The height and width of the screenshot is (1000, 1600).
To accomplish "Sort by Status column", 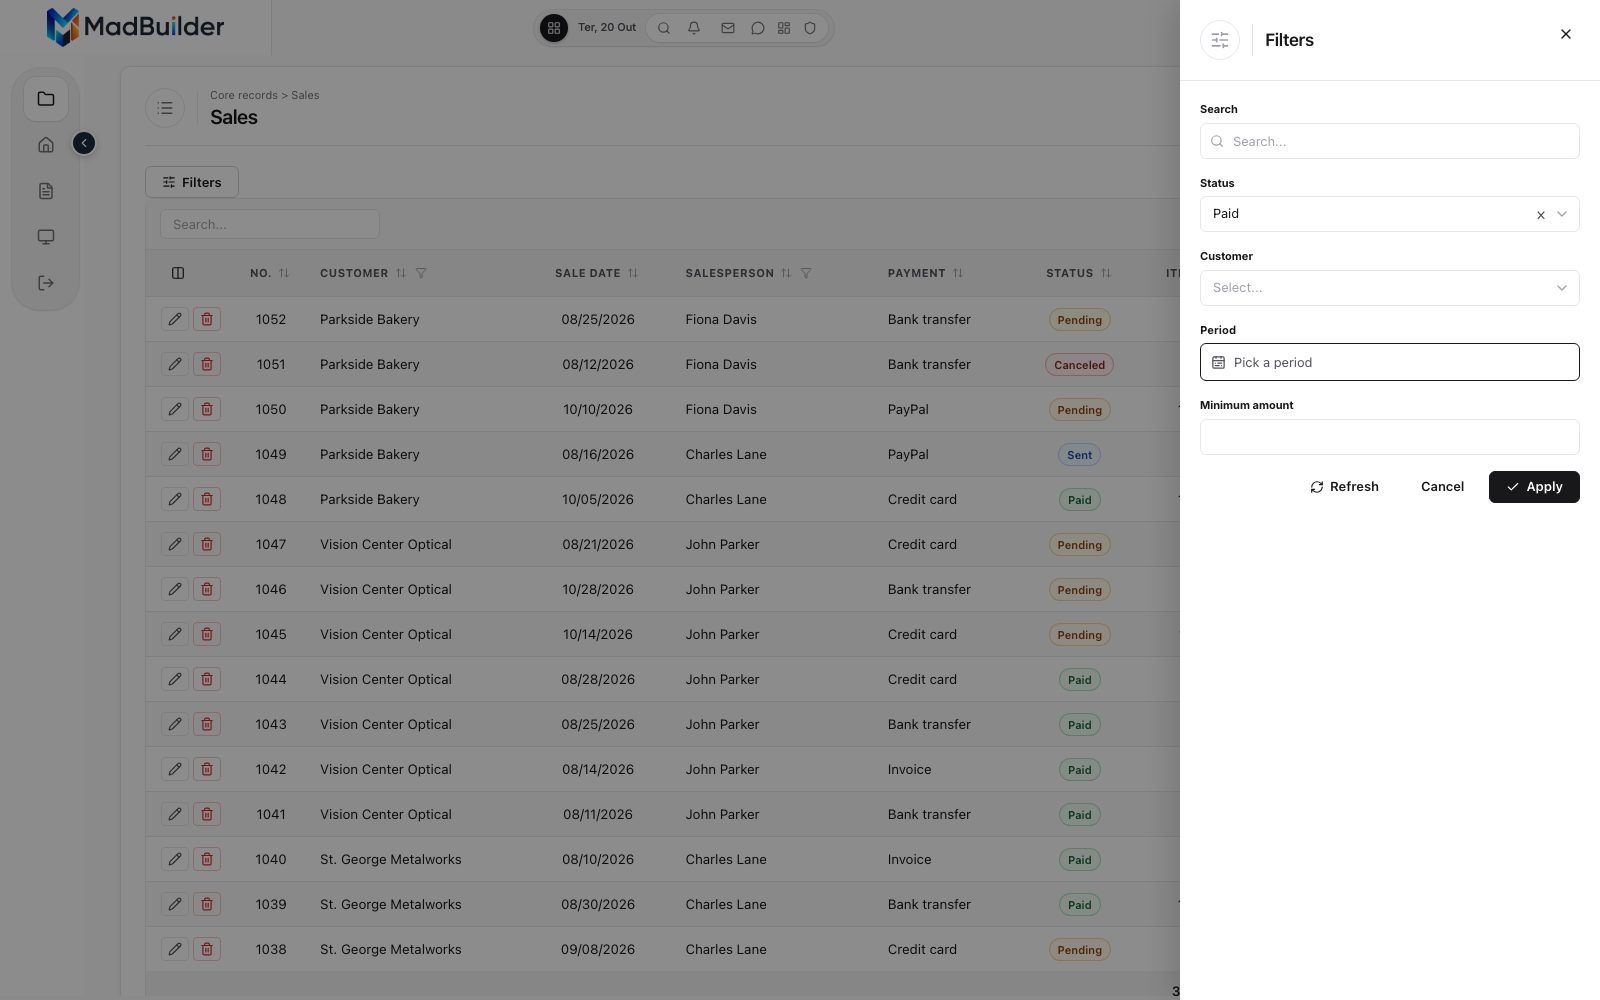I will (1106, 273).
